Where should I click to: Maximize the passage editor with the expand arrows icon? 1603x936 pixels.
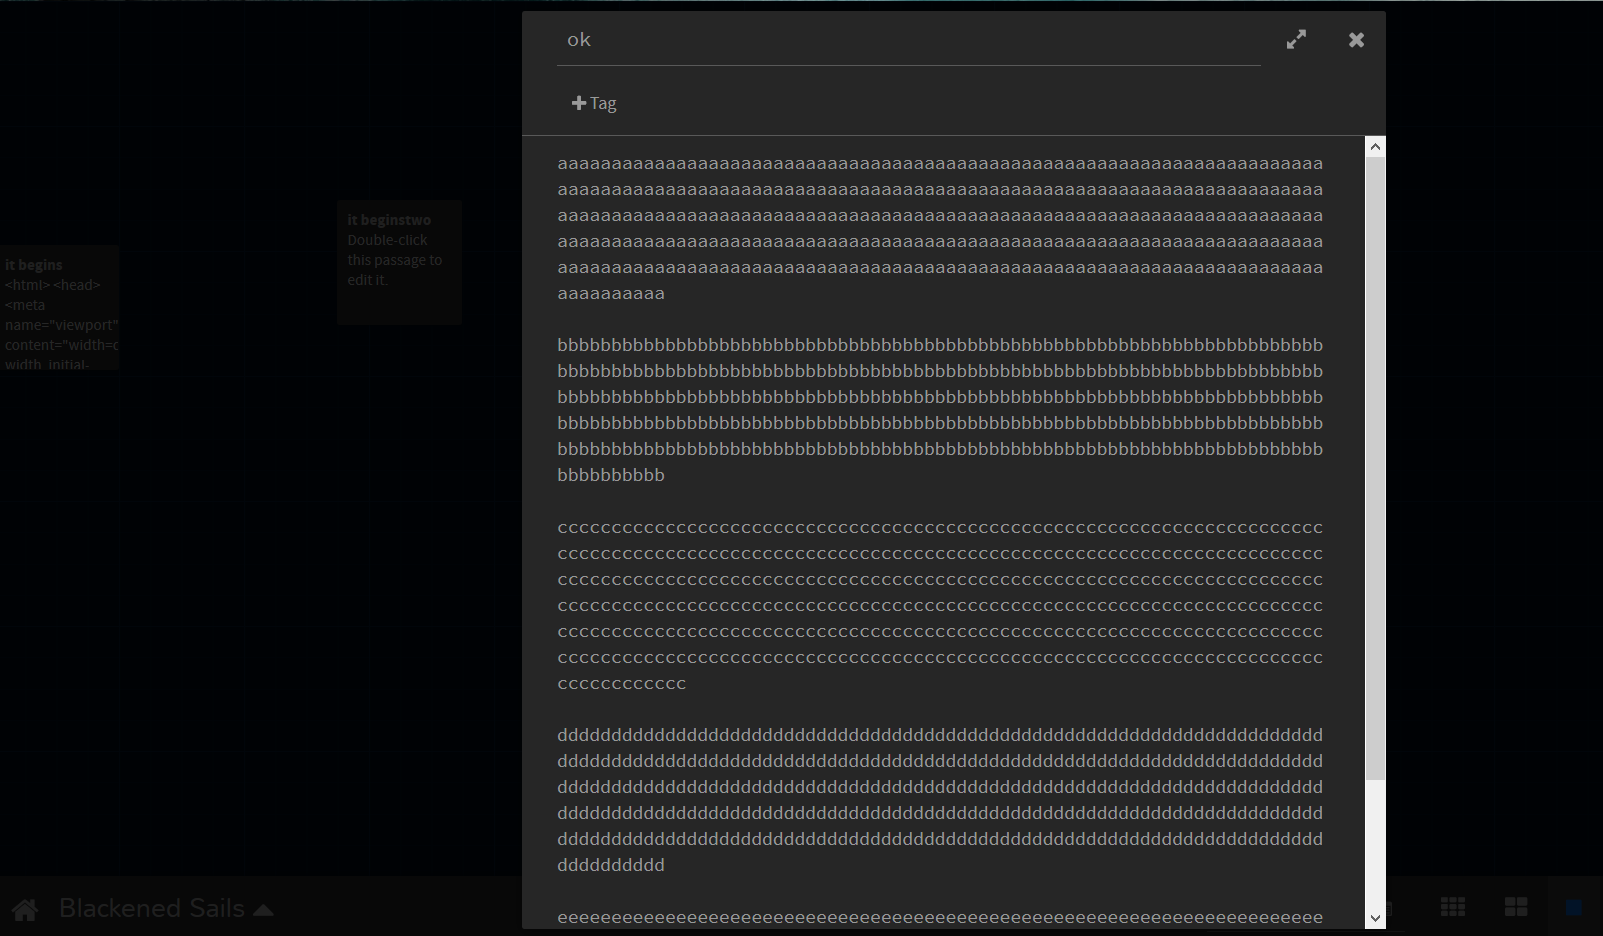click(x=1296, y=39)
